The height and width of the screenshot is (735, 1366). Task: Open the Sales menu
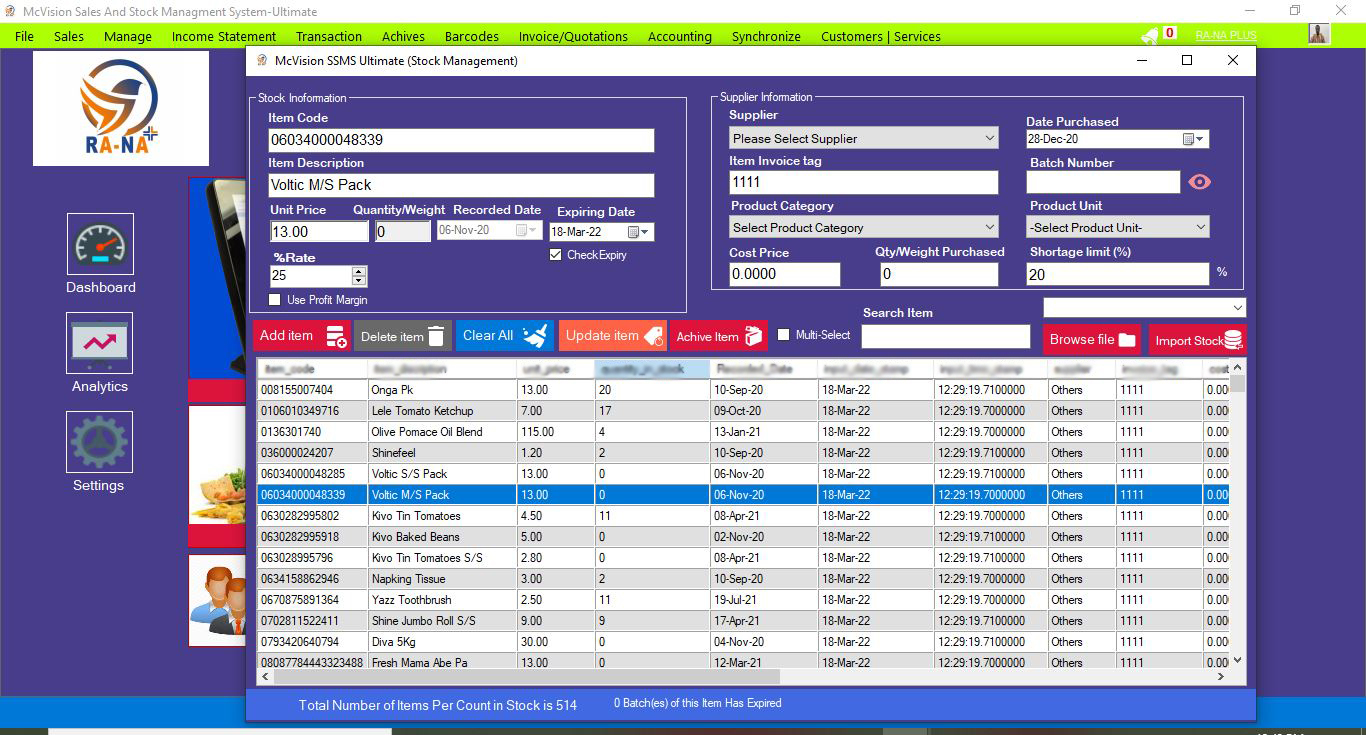[69, 36]
